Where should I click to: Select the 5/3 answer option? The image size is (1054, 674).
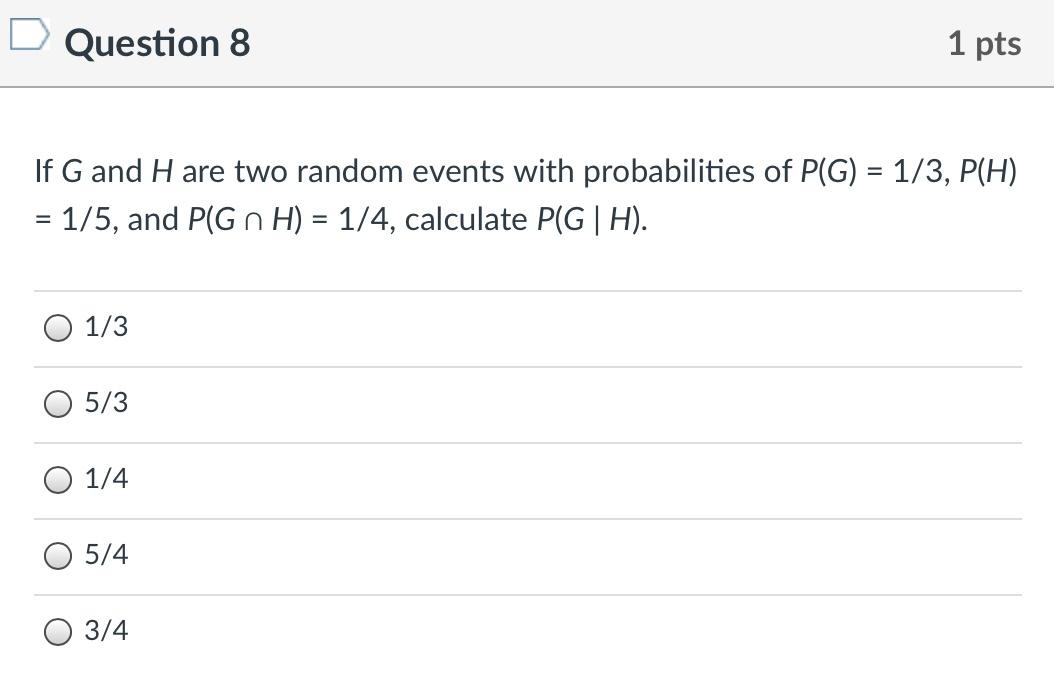coord(58,403)
